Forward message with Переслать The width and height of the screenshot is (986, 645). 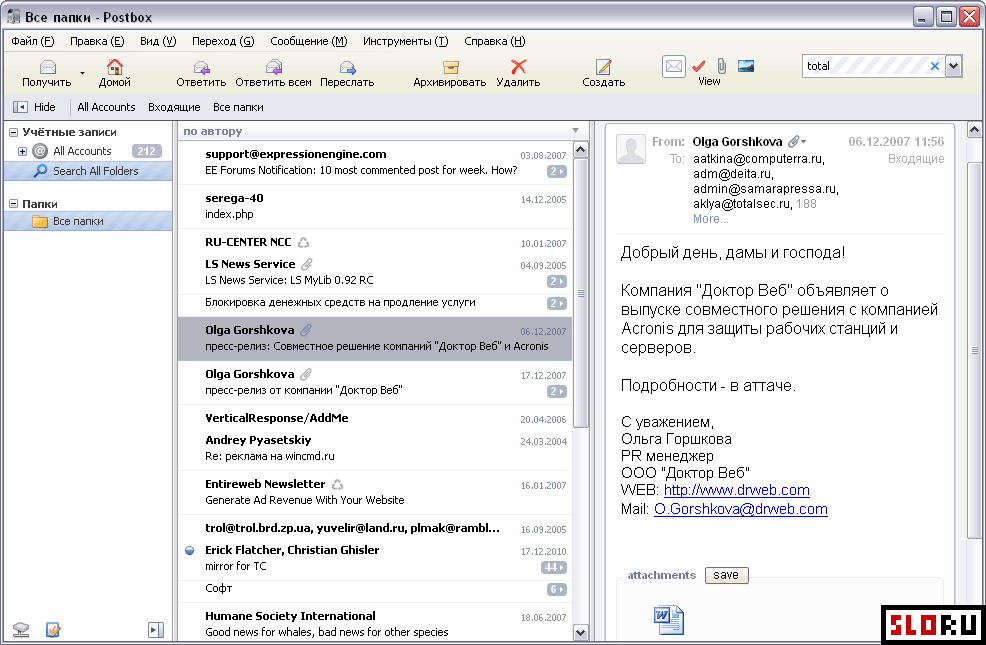tap(347, 73)
